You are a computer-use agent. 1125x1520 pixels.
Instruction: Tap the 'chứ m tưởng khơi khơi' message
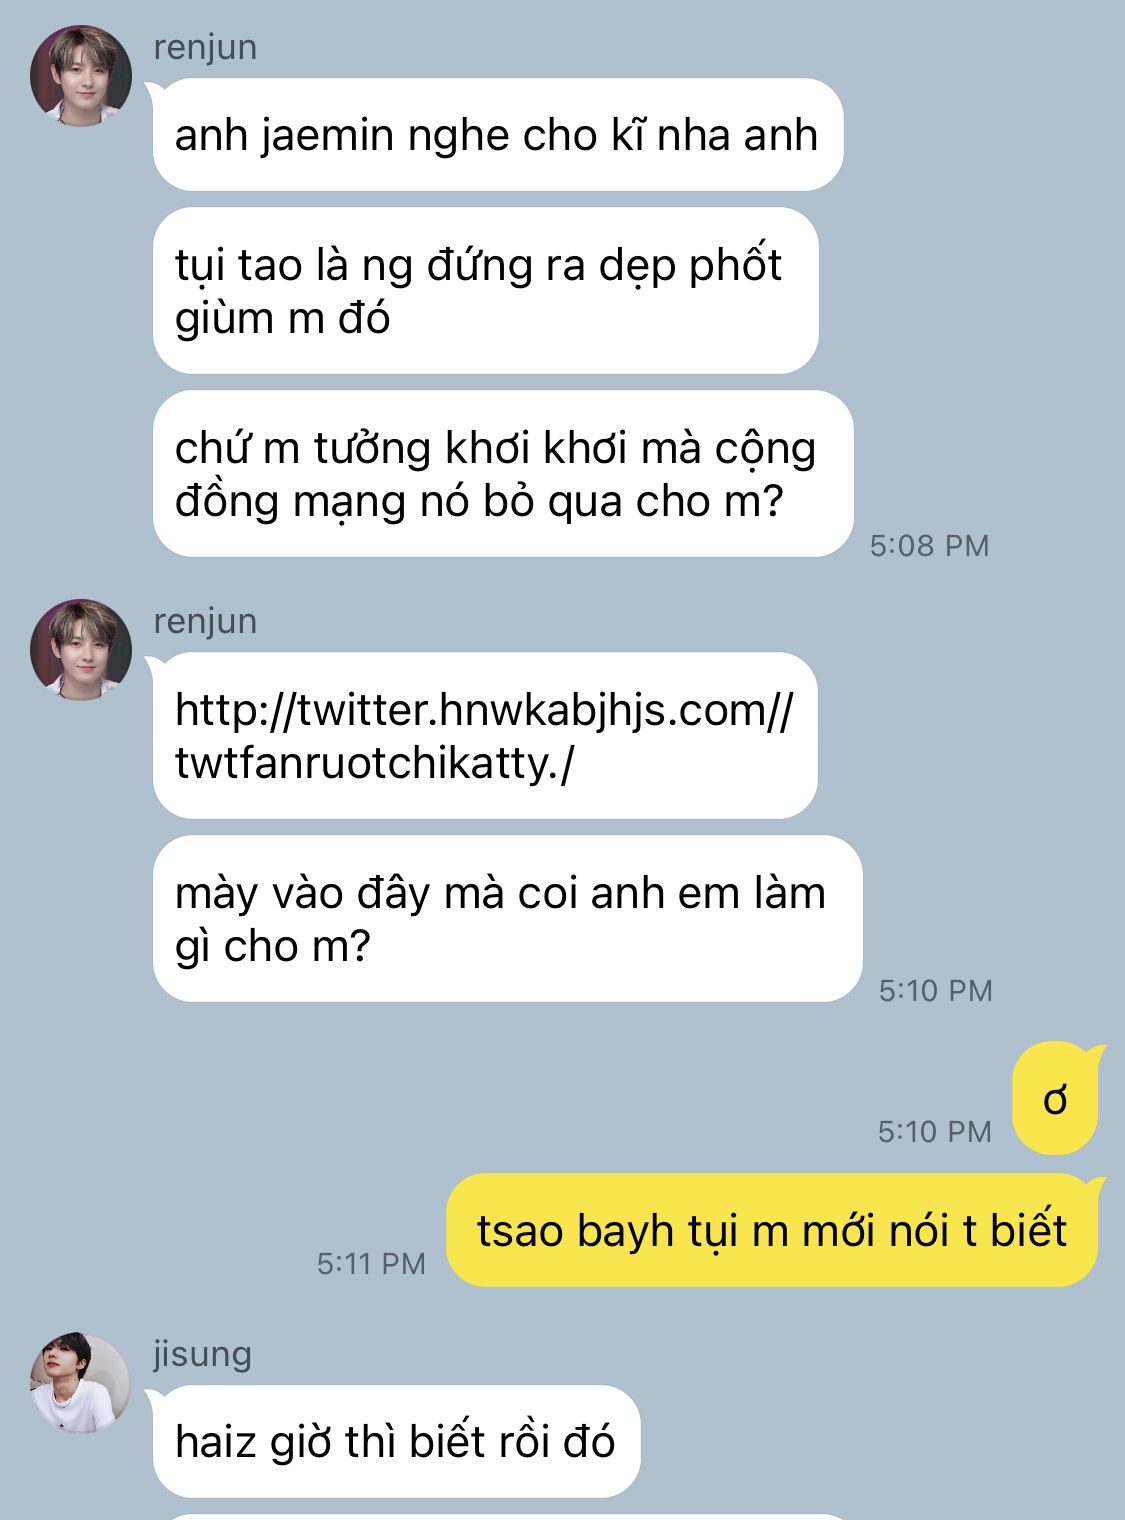coord(502,474)
